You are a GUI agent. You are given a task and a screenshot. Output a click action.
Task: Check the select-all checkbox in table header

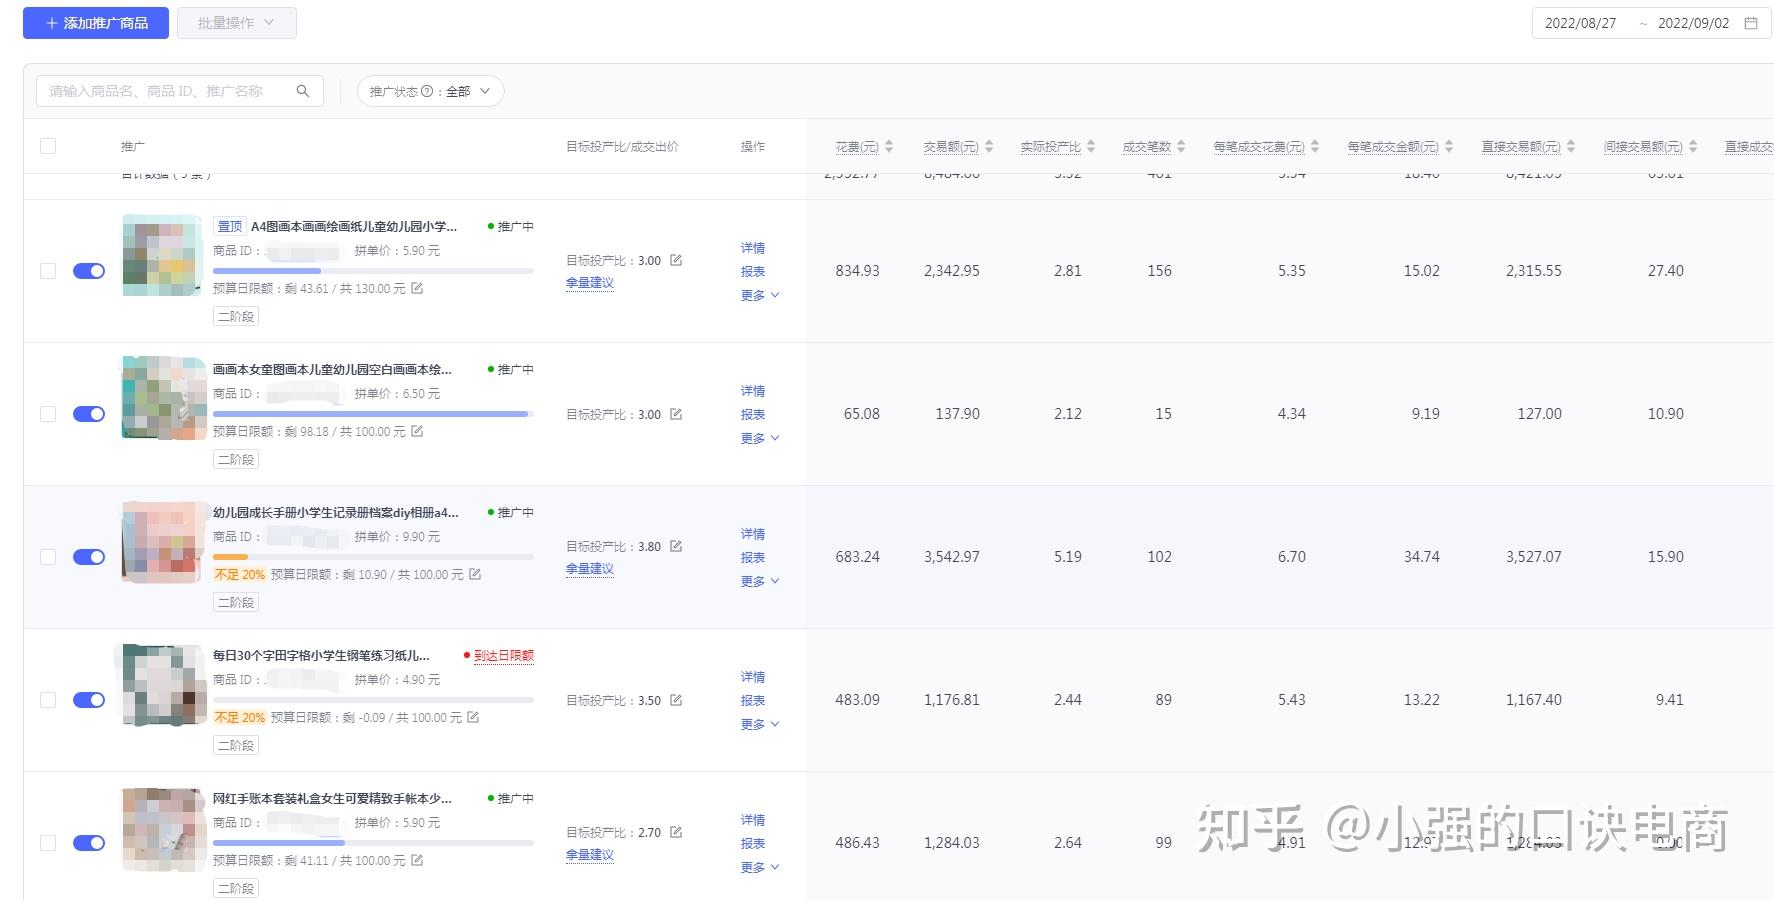[x=48, y=145]
